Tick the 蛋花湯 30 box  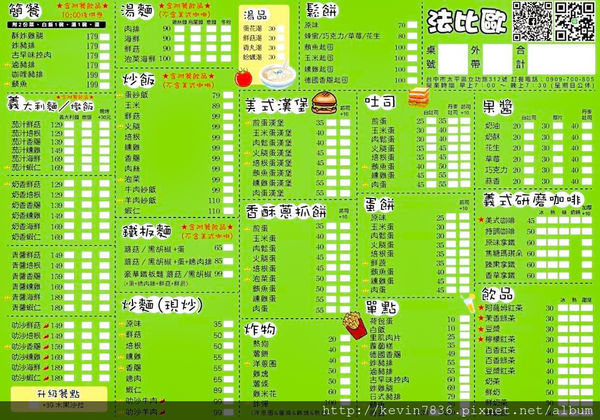pos(281,29)
